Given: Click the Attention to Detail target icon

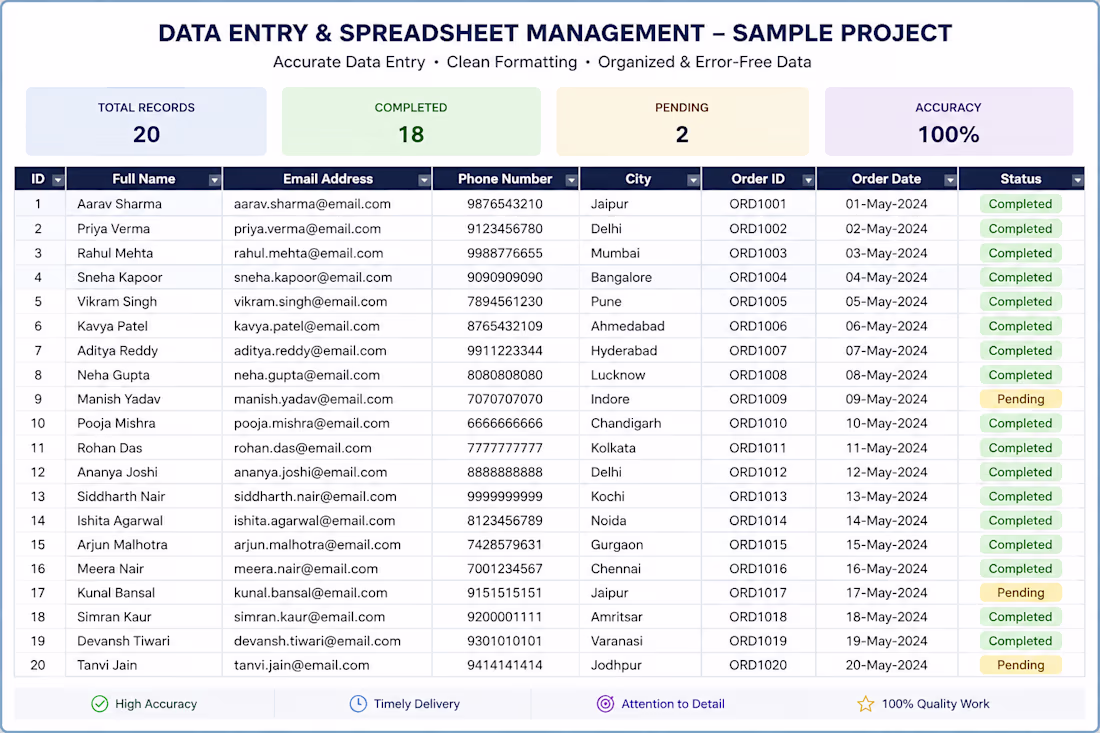Looking at the screenshot, I should coord(605,704).
